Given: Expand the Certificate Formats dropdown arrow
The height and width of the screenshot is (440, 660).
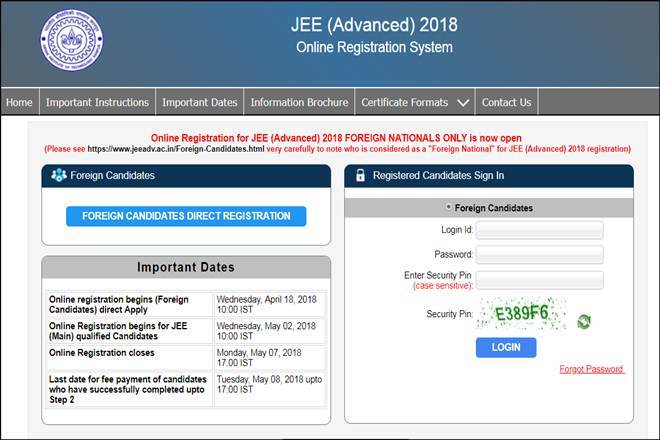Looking at the screenshot, I should click(x=463, y=103).
